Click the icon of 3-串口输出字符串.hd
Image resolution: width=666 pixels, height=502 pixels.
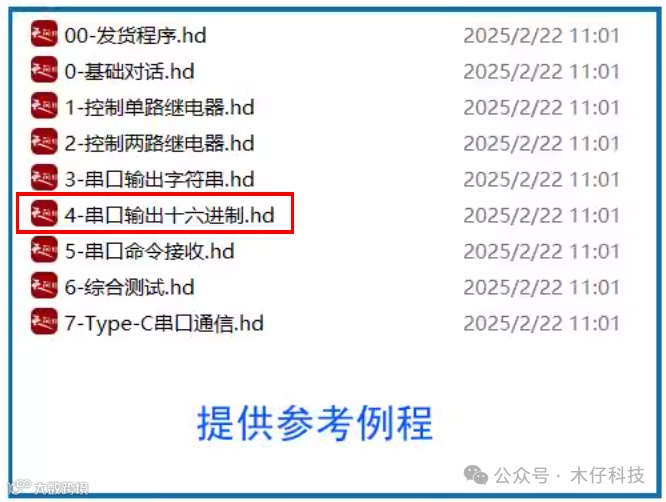pyautogui.click(x=44, y=177)
